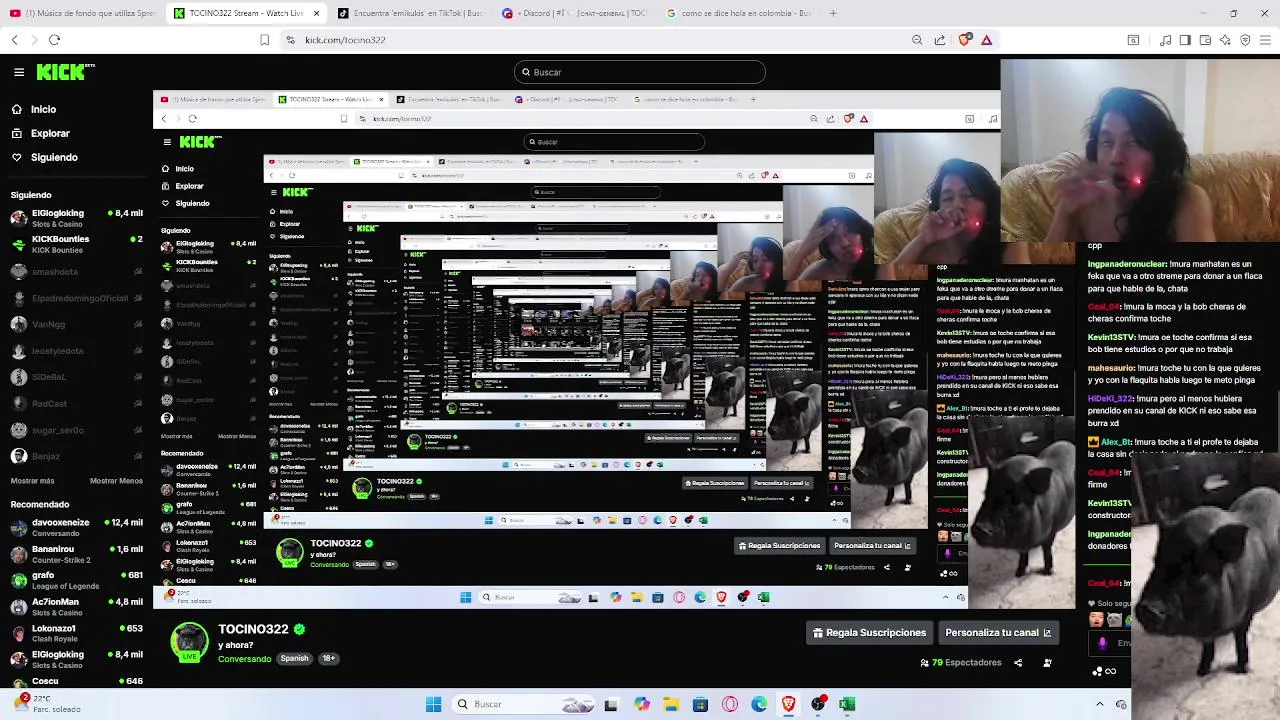Open Benjaz channel in sidebar
Image resolution: width=1280 pixels, height=720 pixels.
77,456
